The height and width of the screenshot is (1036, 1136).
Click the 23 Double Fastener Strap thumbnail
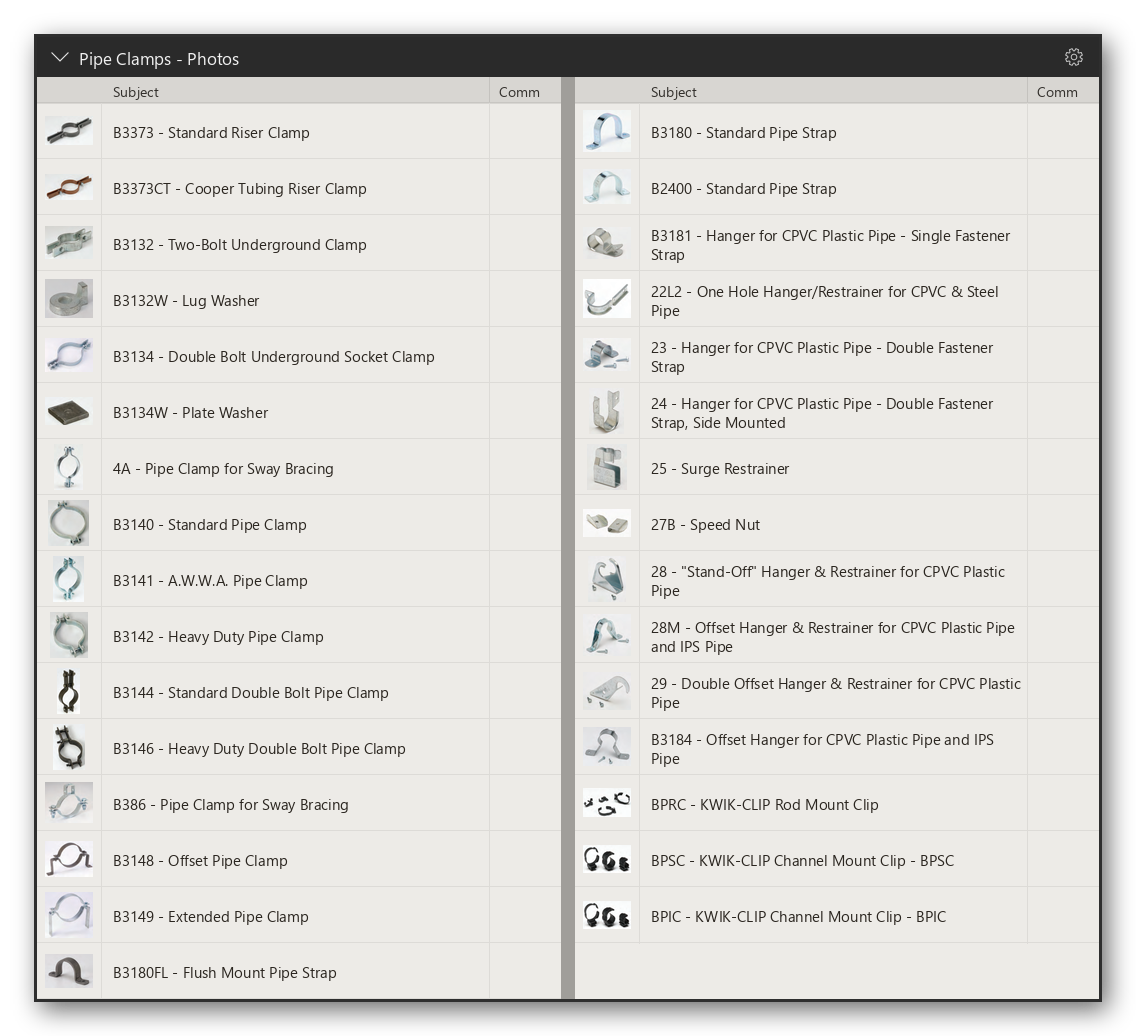coord(606,355)
